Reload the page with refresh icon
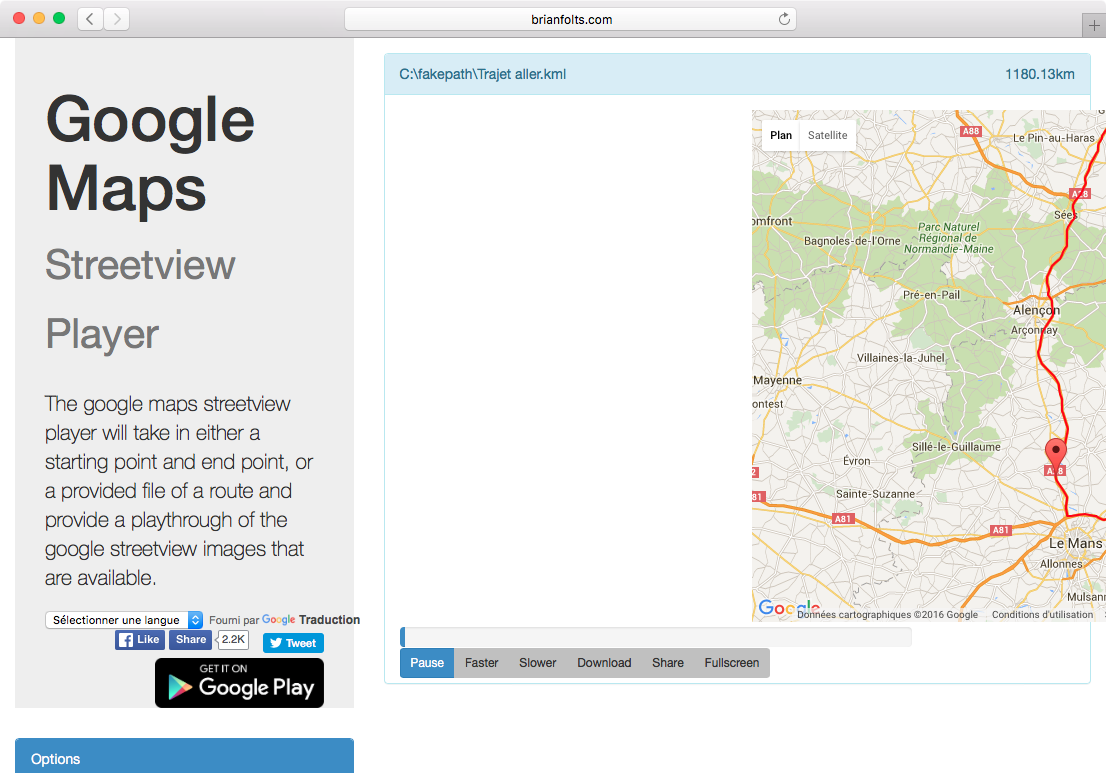The image size is (1106, 773). 784,19
